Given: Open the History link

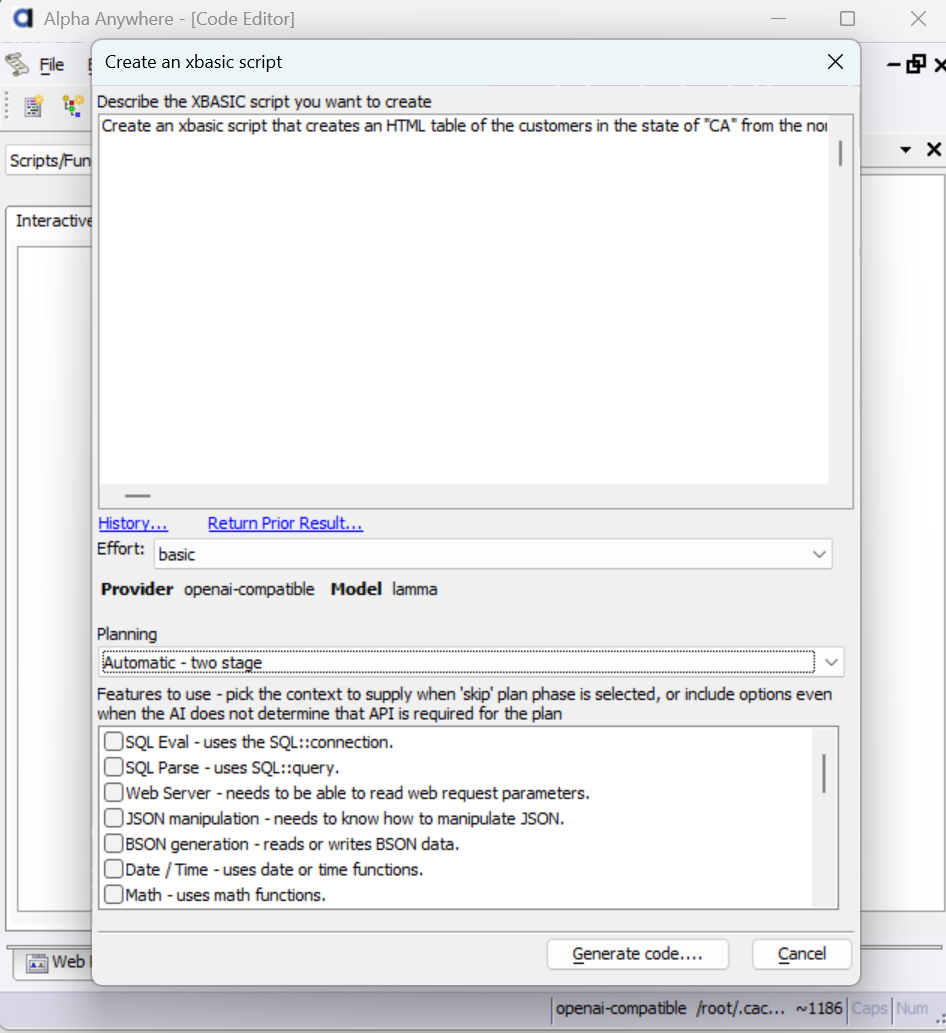Looking at the screenshot, I should (x=133, y=523).
